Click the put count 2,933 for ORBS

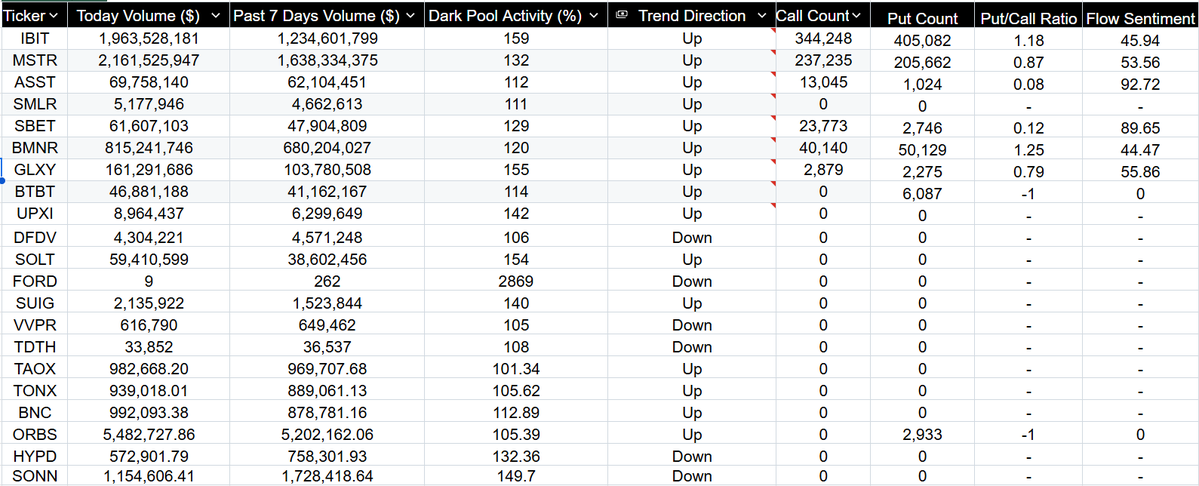tap(922, 435)
